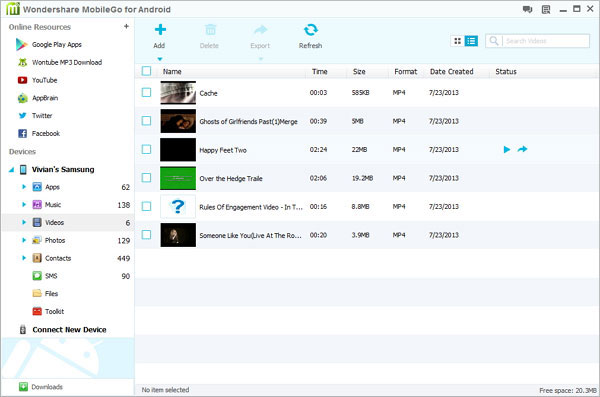Sort by Name column header
600x397 pixels.
coord(172,72)
